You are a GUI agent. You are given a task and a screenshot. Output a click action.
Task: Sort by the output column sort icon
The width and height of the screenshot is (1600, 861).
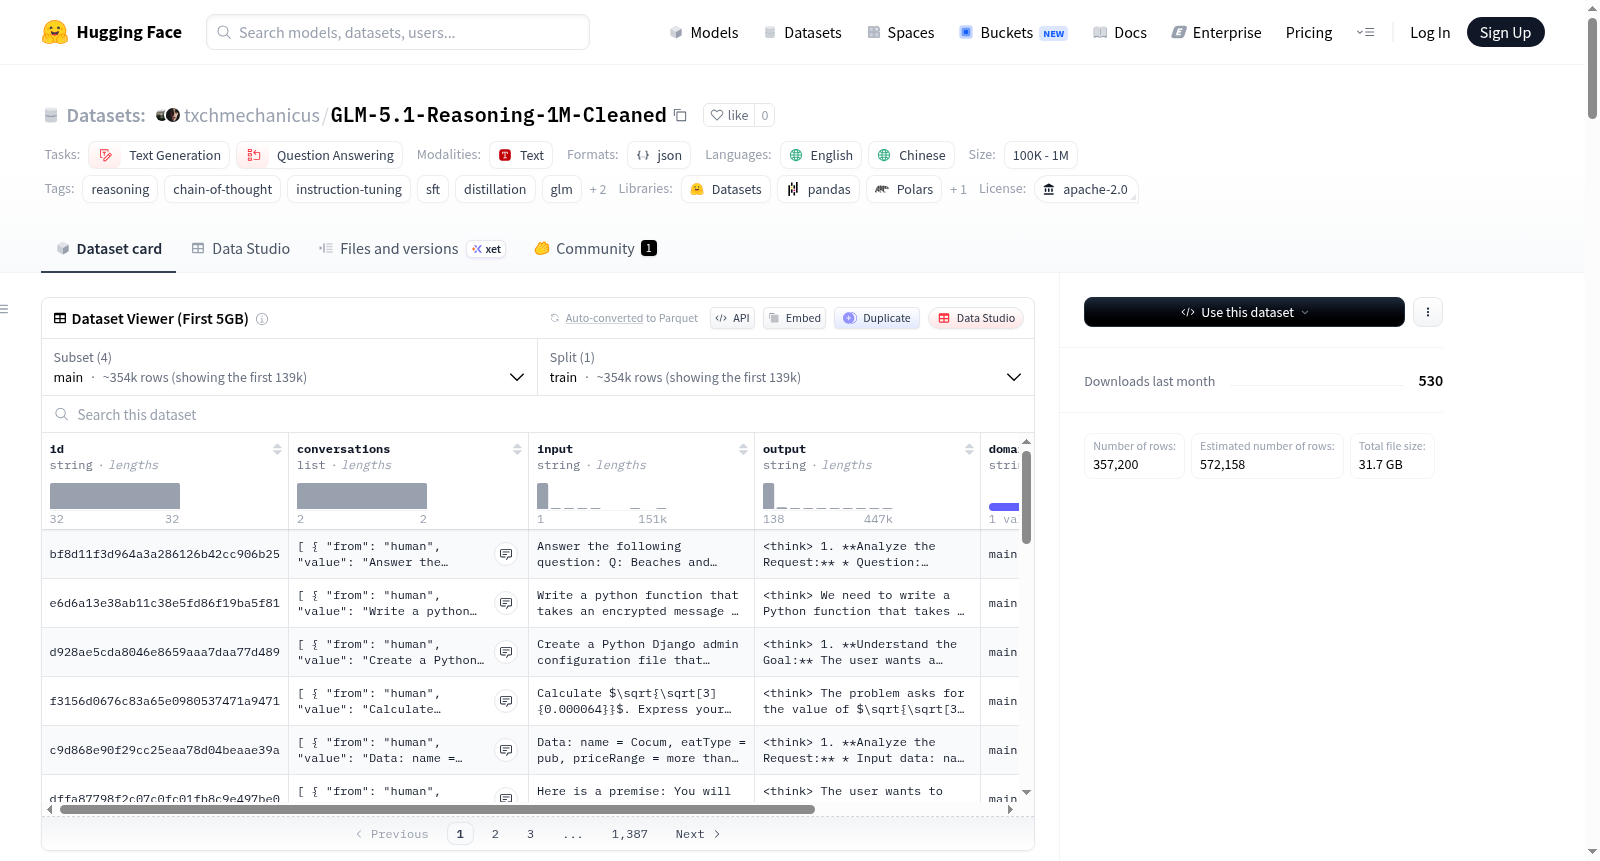click(x=969, y=449)
